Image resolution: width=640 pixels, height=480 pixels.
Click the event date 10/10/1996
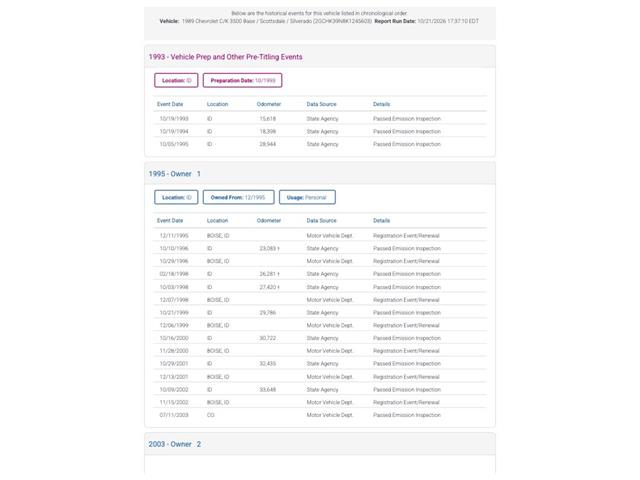[174, 248]
